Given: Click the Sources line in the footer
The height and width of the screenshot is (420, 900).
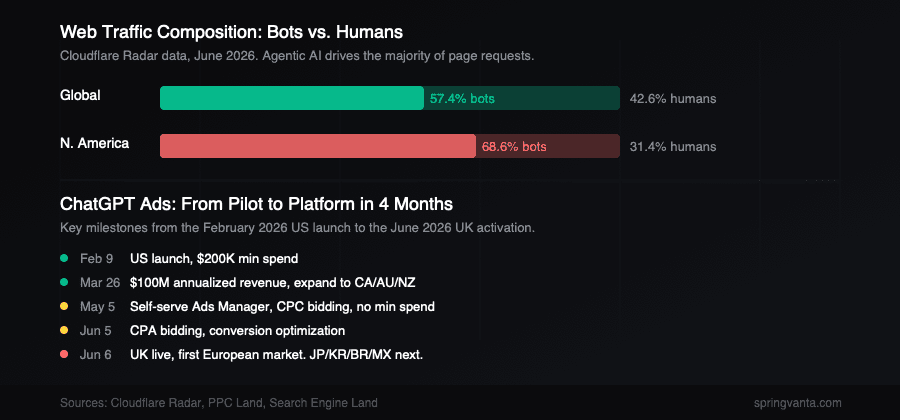Looking at the screenshot, I should tap(219, 403).
